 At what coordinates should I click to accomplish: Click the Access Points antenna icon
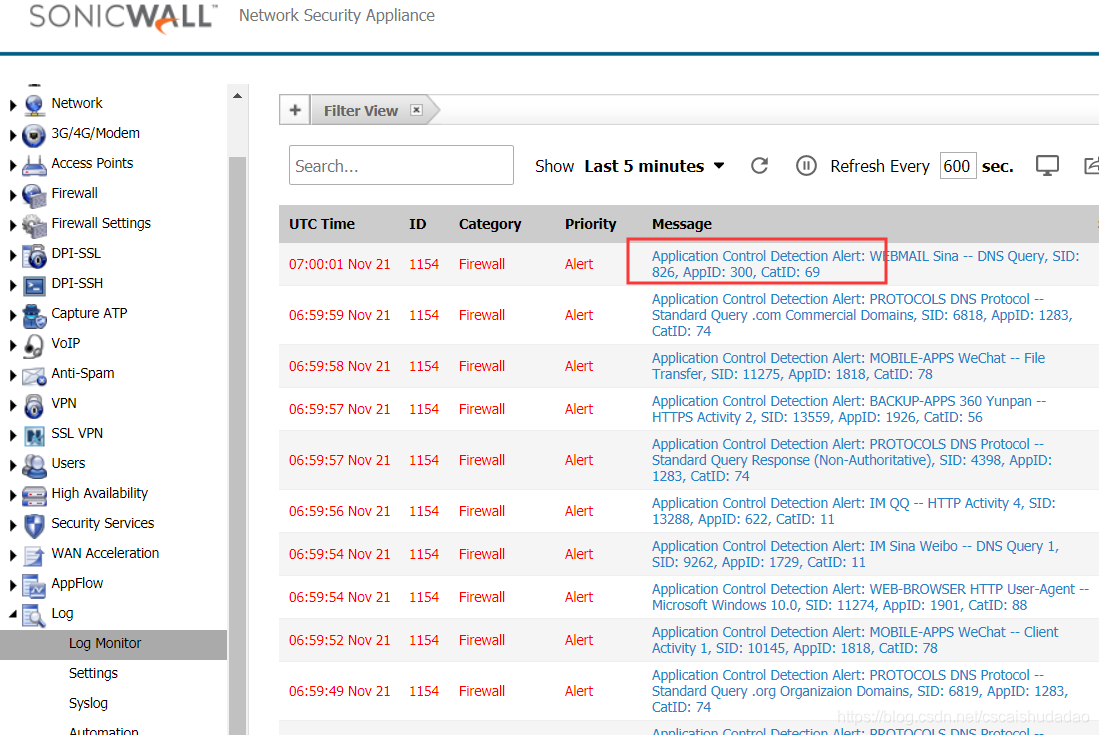click(34, 164)
